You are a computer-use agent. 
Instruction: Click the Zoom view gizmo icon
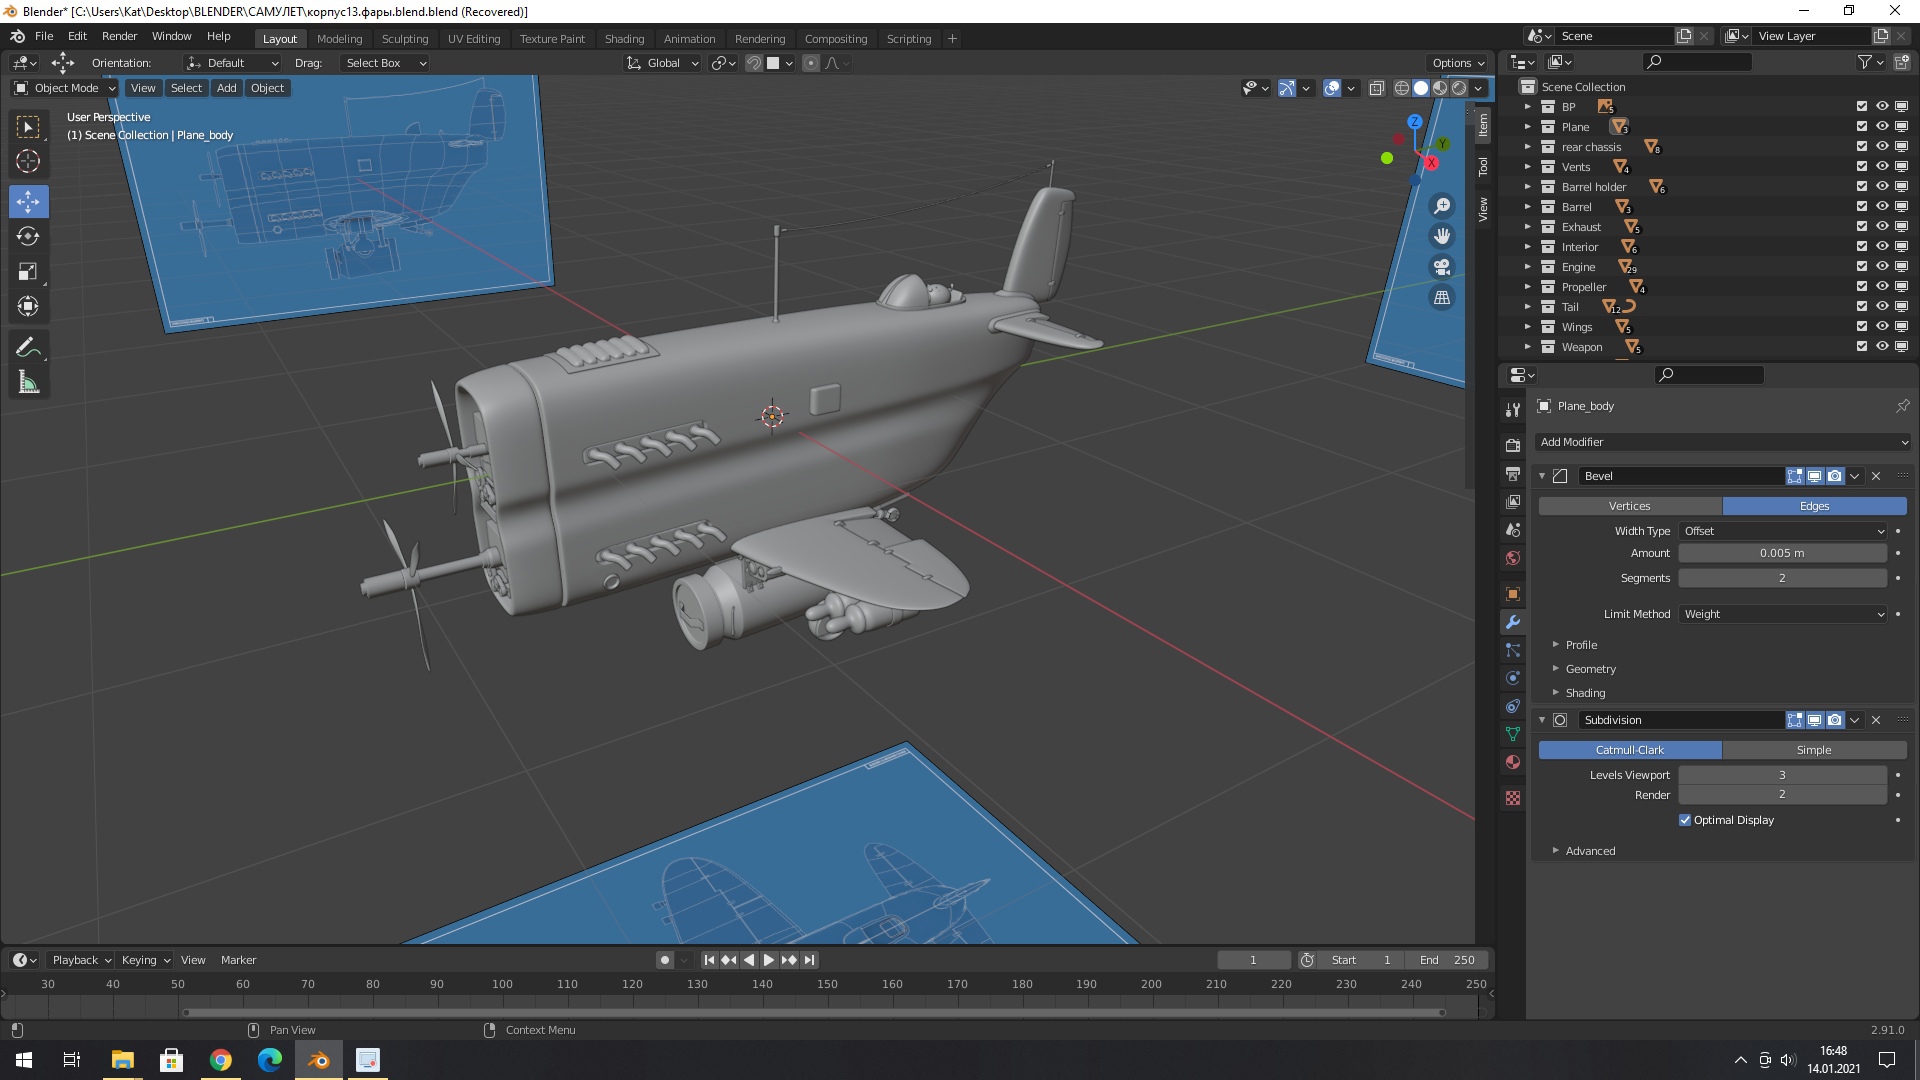(1442, 206)
